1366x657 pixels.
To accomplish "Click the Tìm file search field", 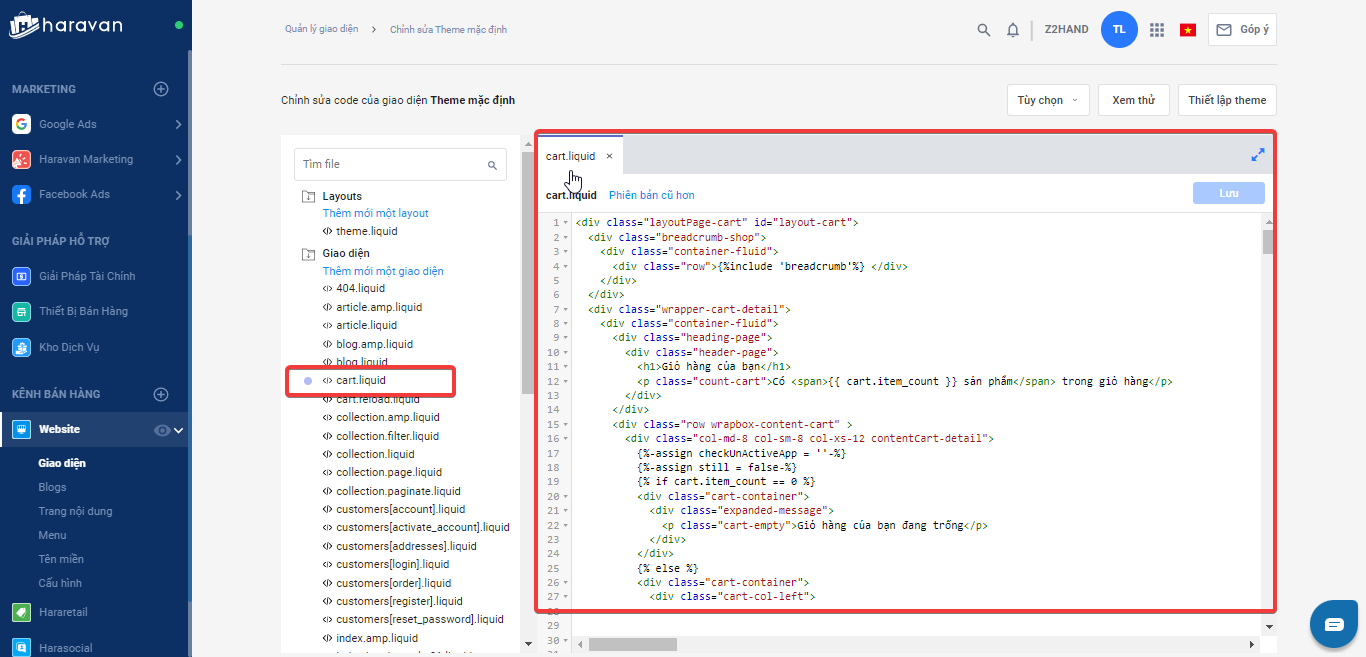I will (392, 164).
